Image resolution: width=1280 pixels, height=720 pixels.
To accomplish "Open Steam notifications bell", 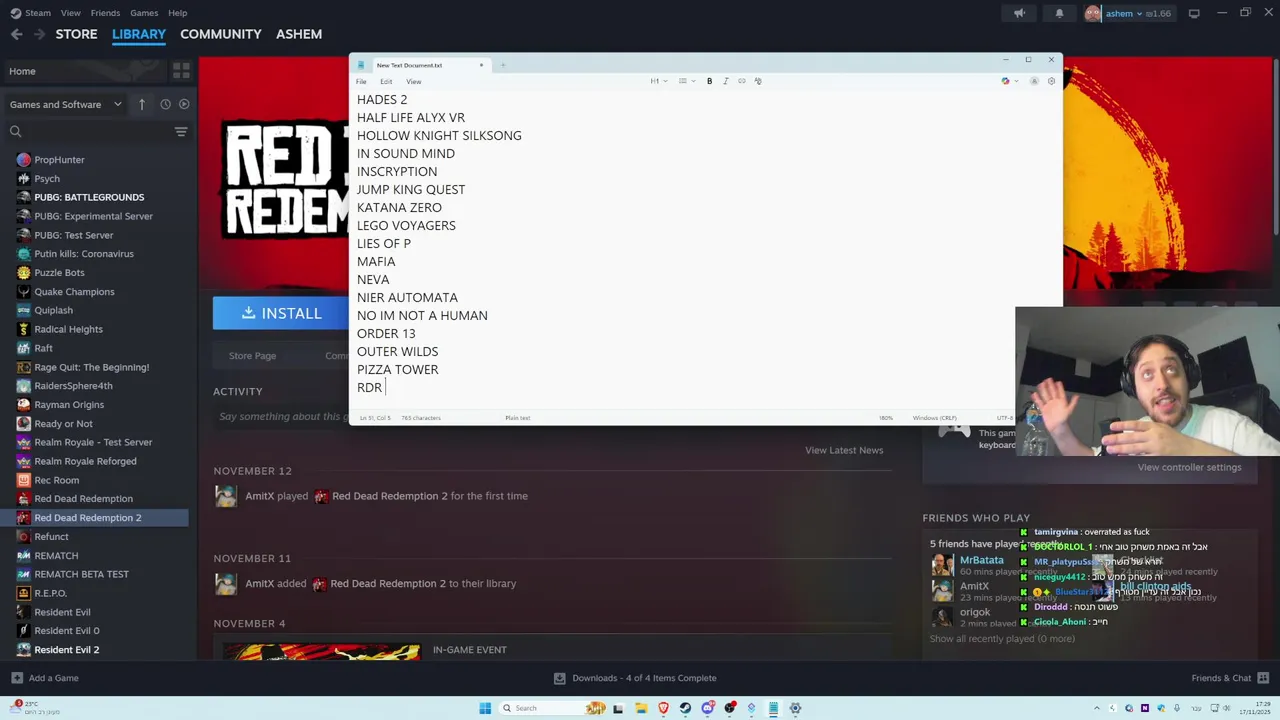I will pos(1059,13).
